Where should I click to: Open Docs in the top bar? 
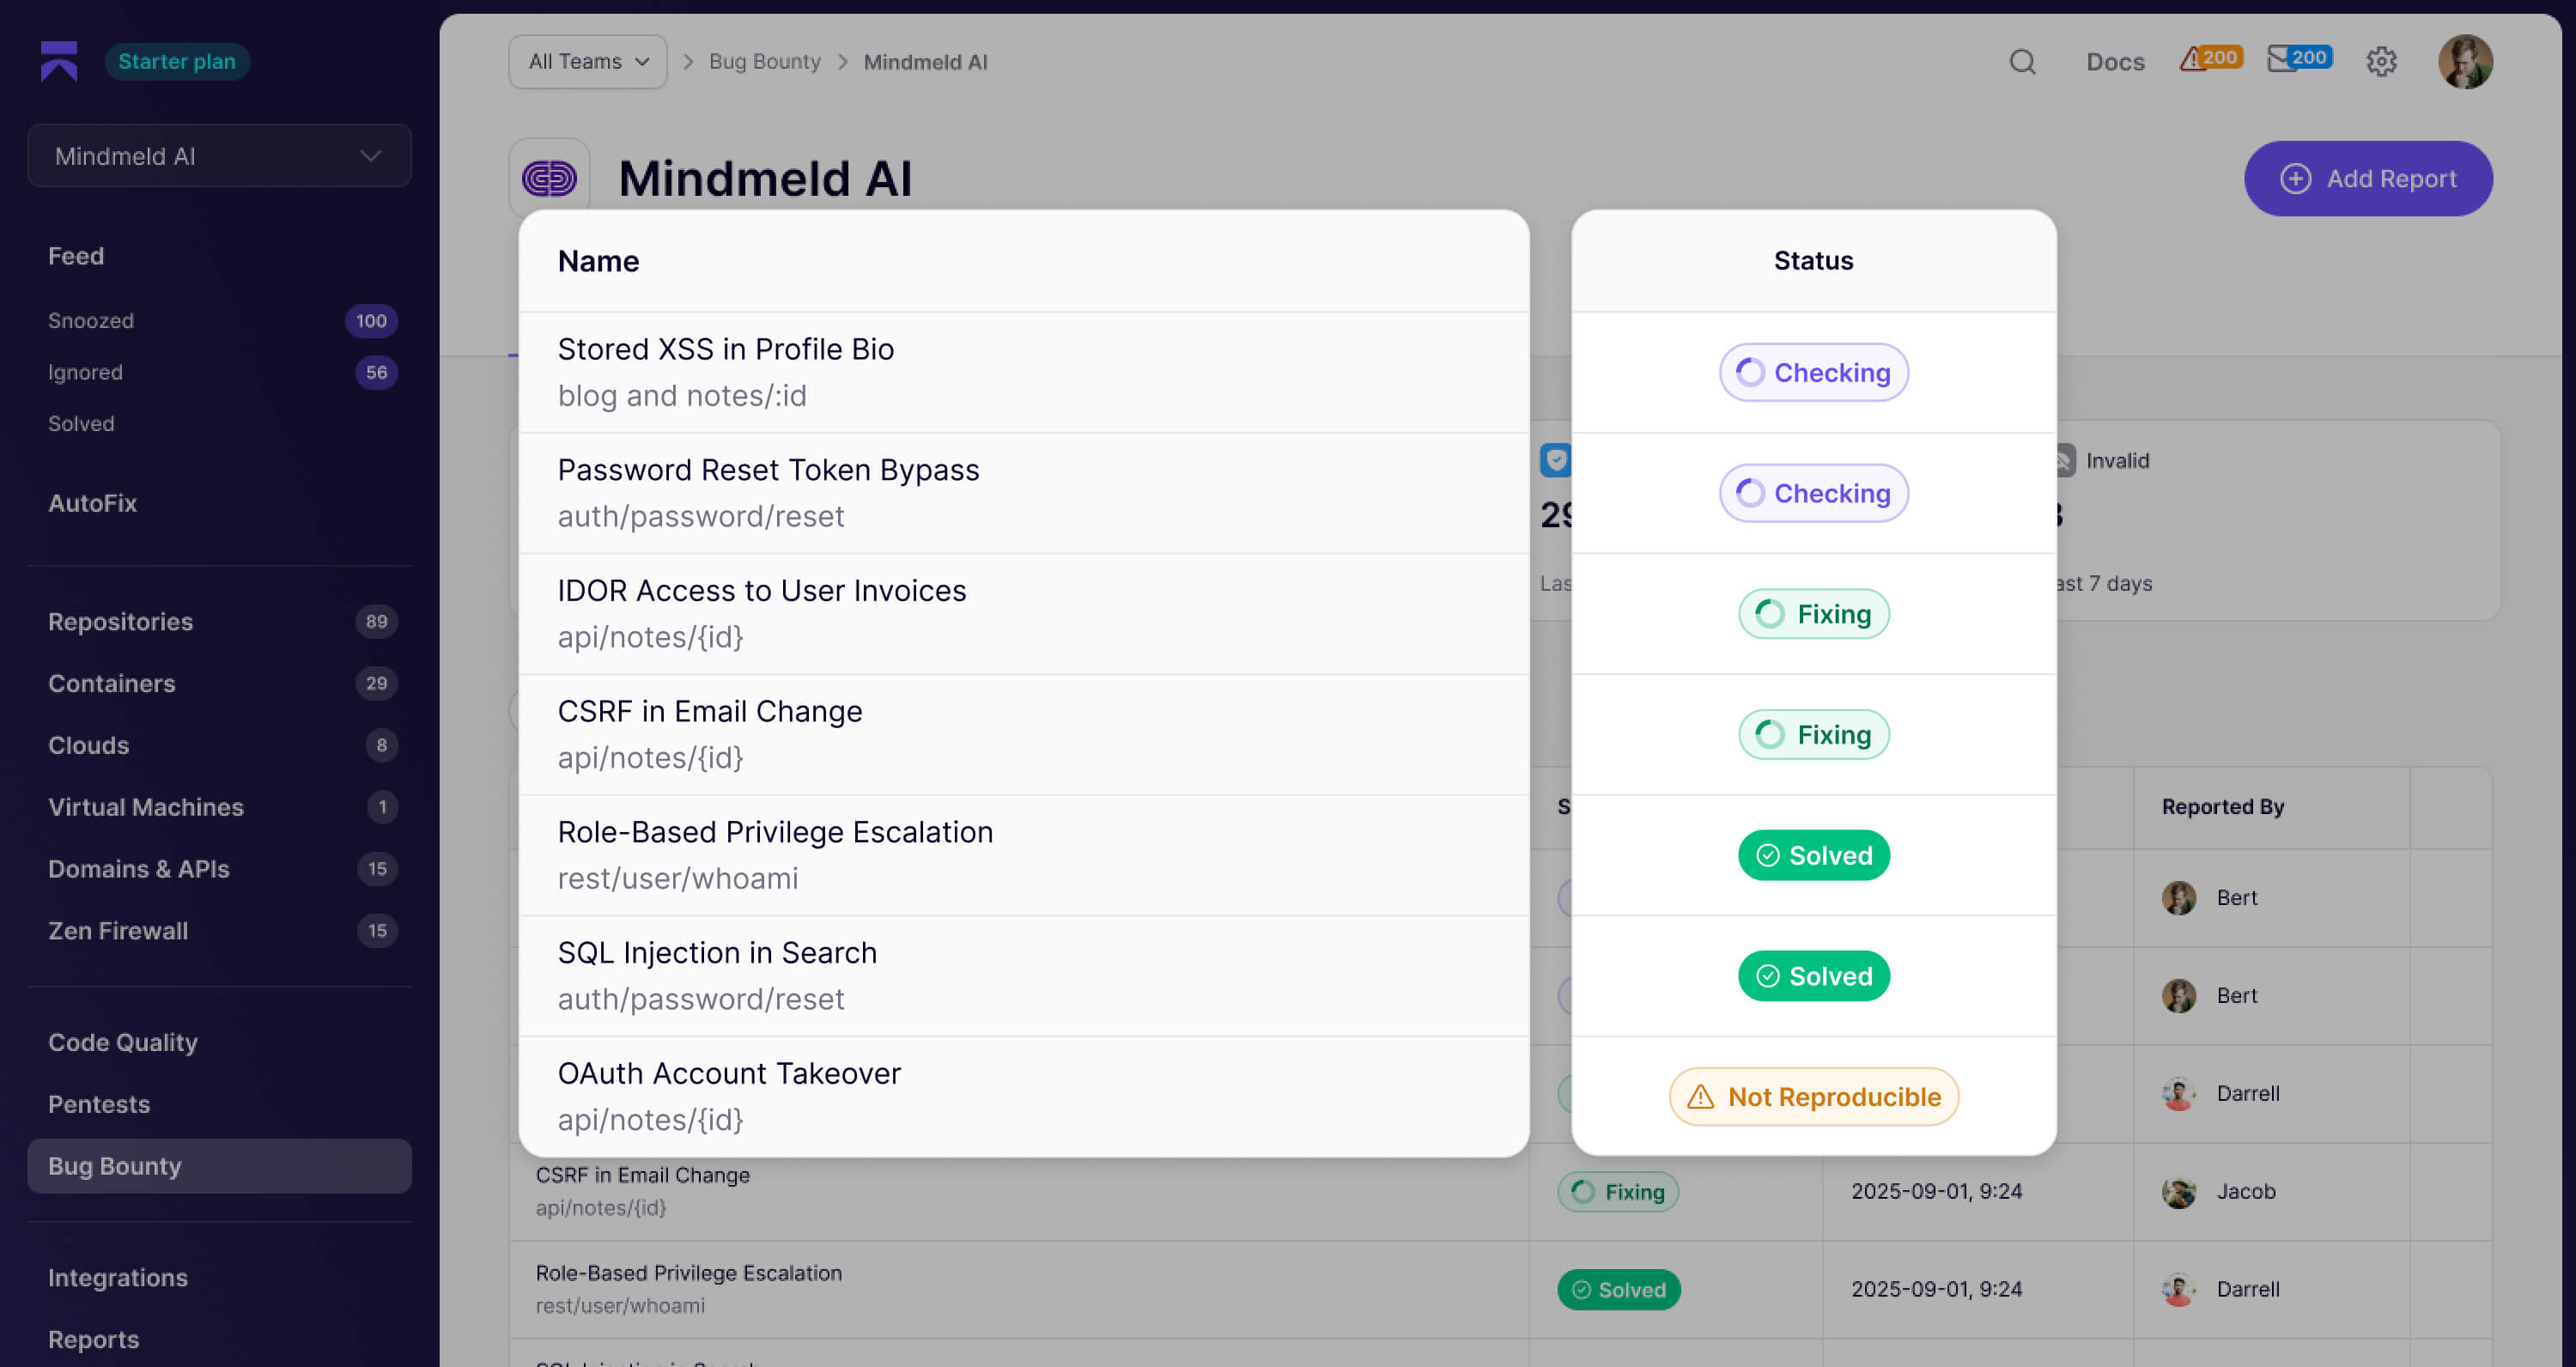click(x=2114, y=62)
